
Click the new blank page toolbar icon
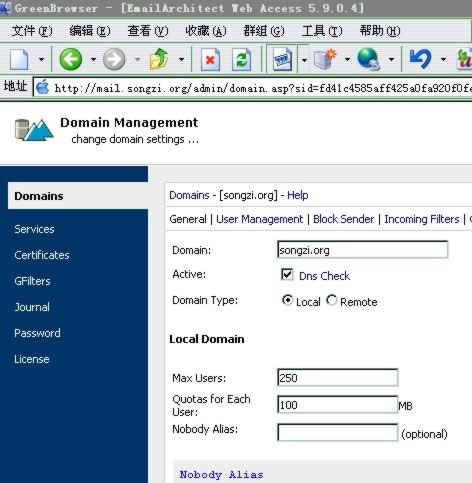[19, 59]
